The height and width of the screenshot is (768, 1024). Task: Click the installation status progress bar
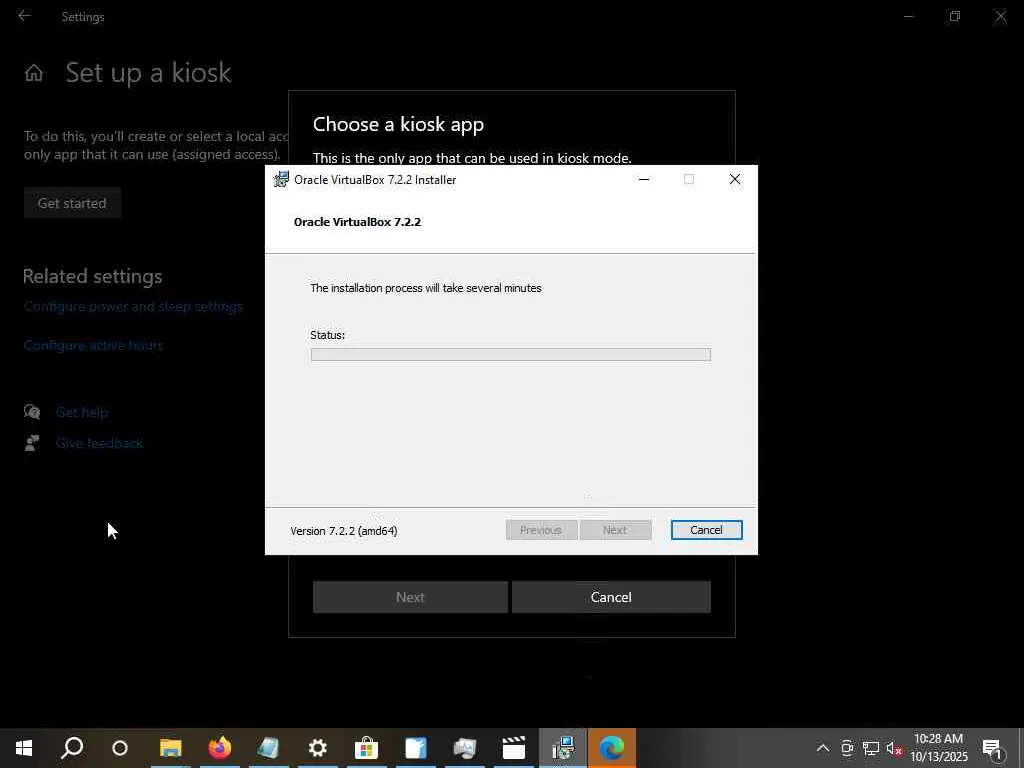point(511,355)
